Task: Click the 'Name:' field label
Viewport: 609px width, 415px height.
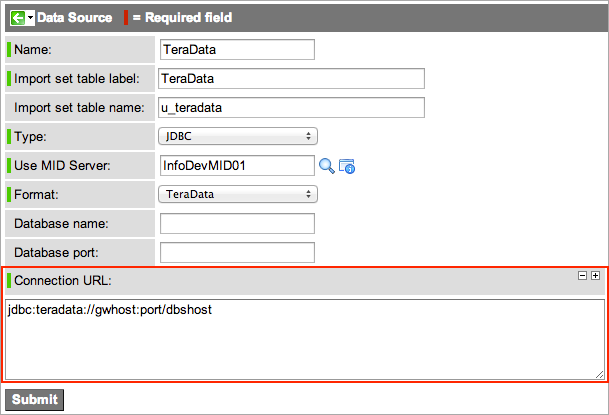Action: tap(33, 50)
